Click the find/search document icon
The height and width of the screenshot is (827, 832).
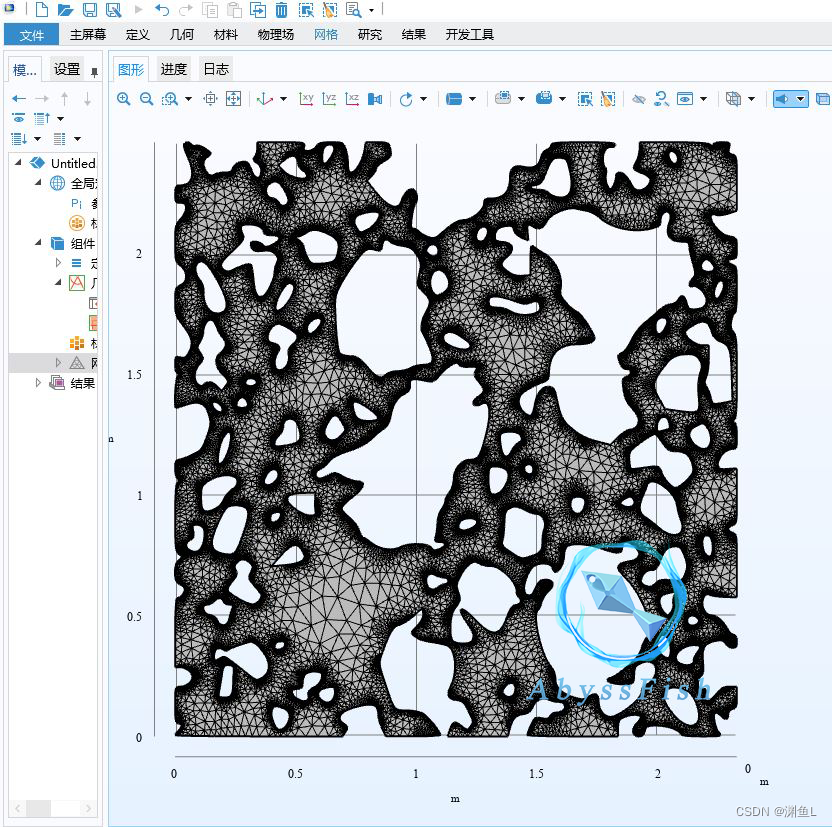(x=353, y=10)
